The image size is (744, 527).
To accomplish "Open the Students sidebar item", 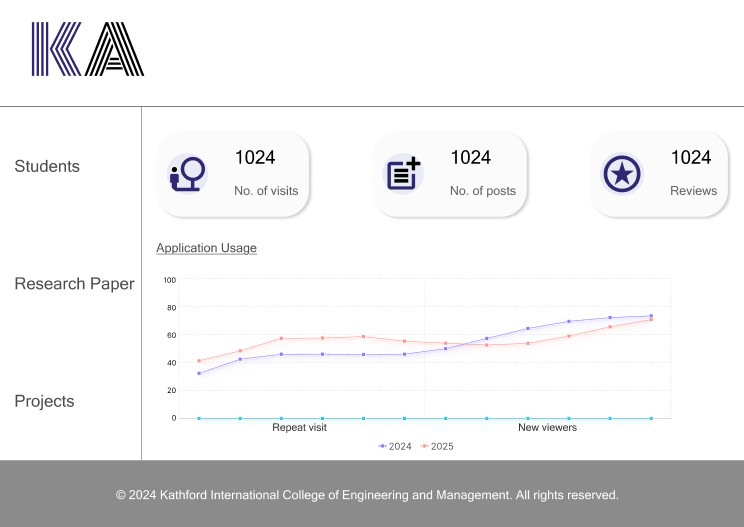I will pyautogui.click(x=47, y=166).
